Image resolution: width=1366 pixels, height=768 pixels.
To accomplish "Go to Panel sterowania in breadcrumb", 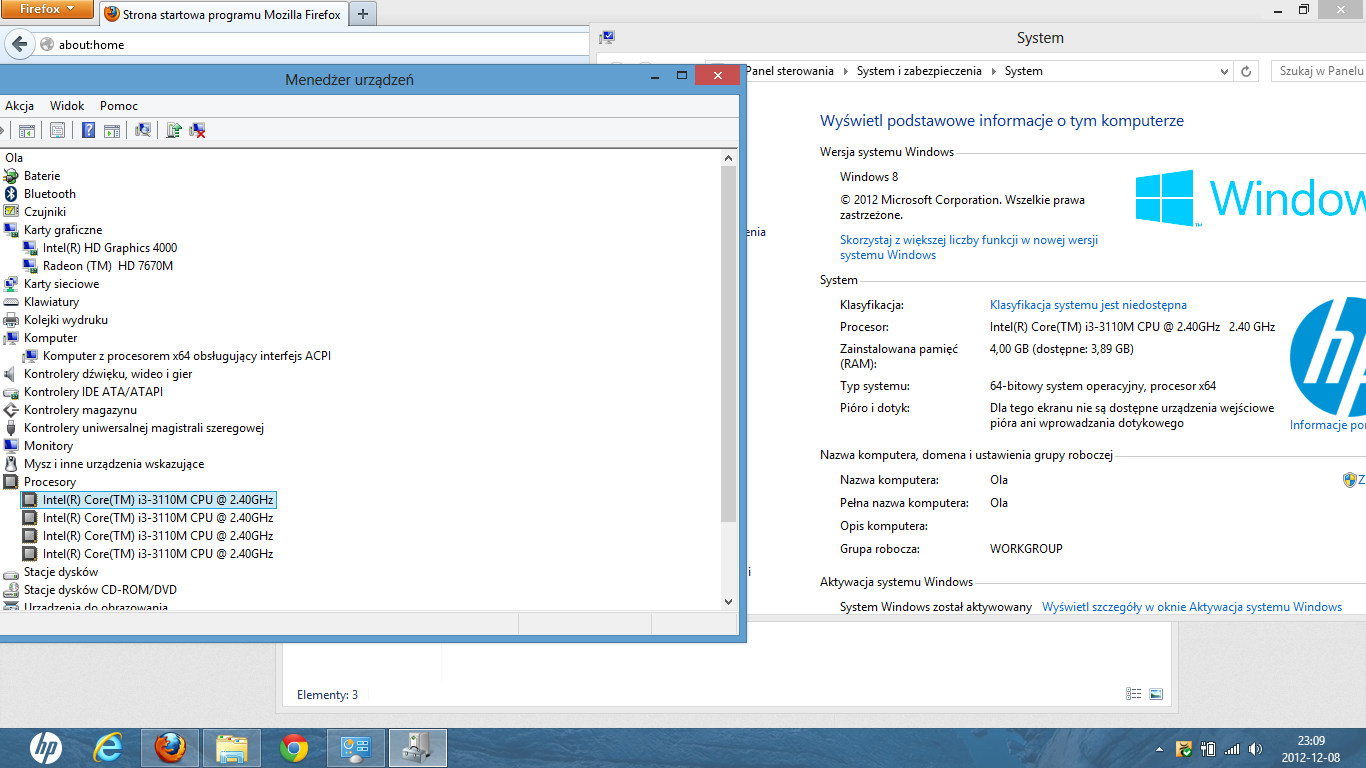I will [790, 71].
